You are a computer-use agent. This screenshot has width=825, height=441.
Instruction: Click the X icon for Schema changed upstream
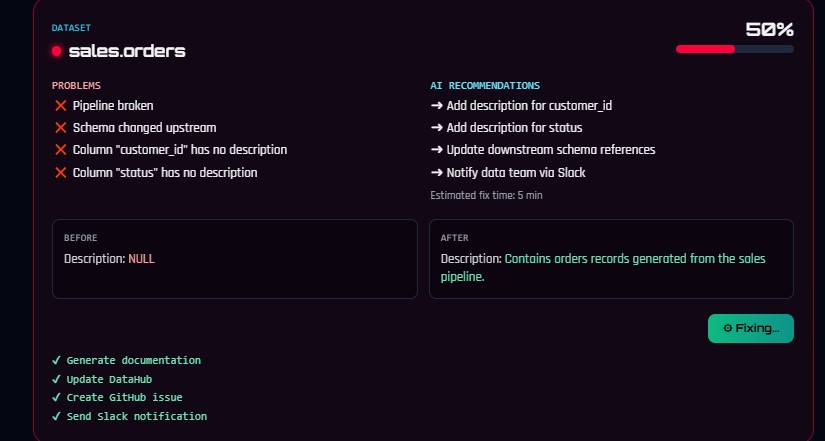(x=61, y=128)
